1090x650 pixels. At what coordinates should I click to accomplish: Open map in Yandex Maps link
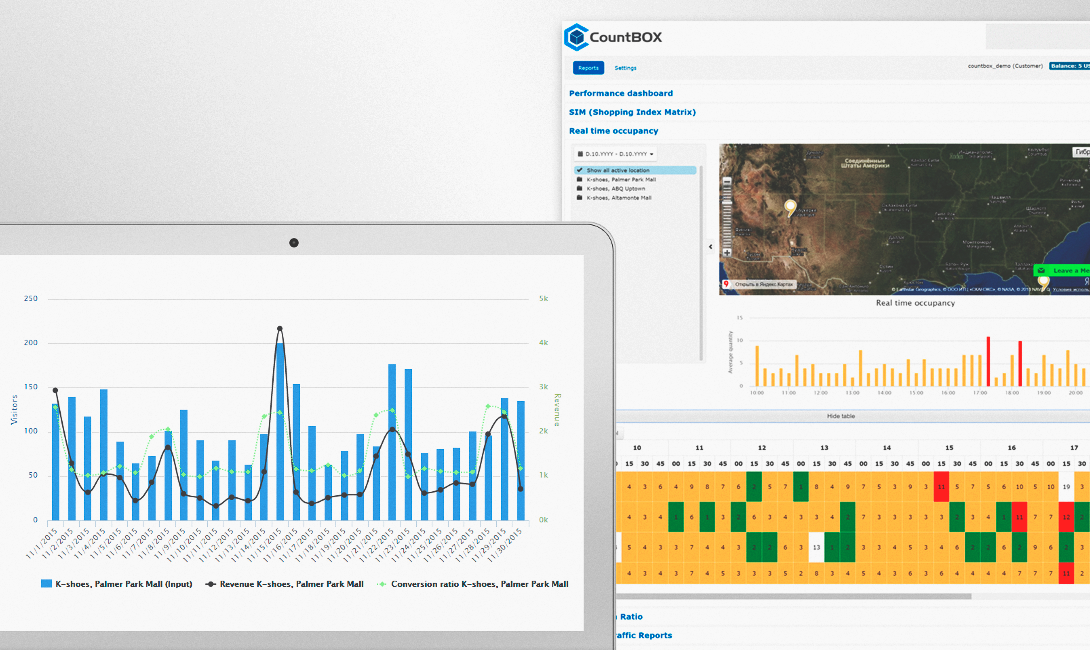[759, 284]
